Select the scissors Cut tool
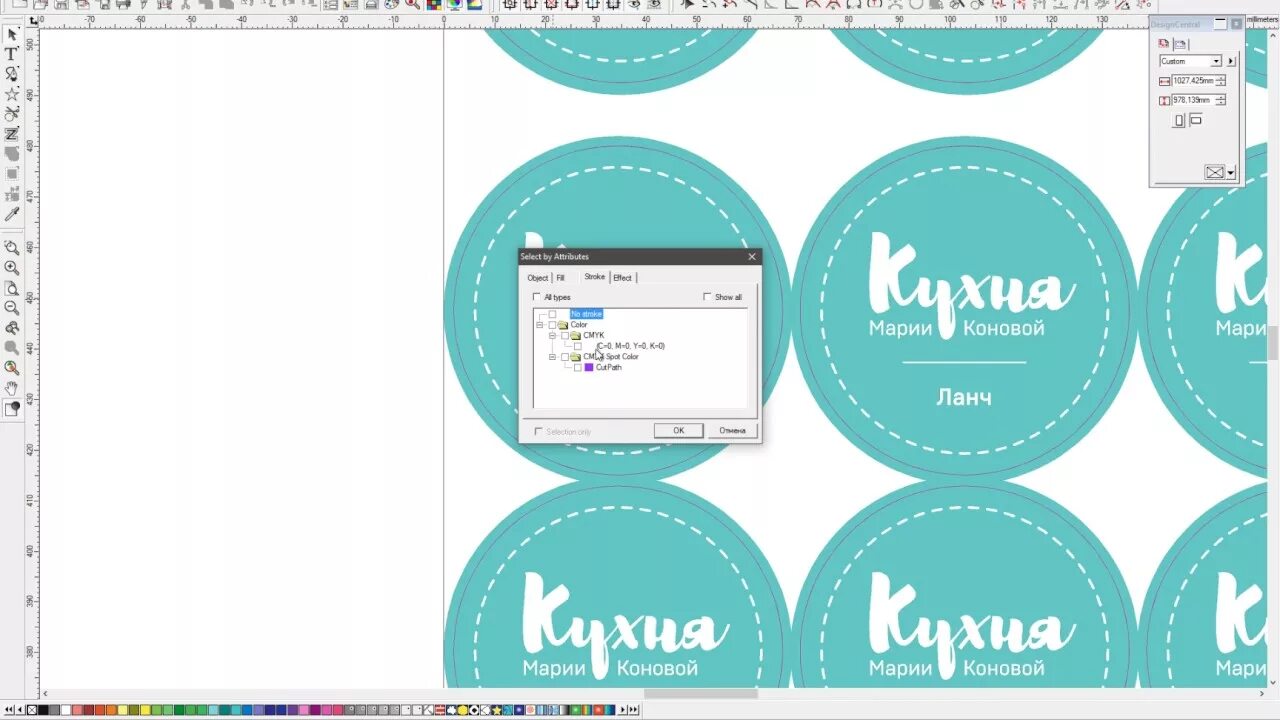The width and height of the screenshot is (1280, 720). (12, 114)
